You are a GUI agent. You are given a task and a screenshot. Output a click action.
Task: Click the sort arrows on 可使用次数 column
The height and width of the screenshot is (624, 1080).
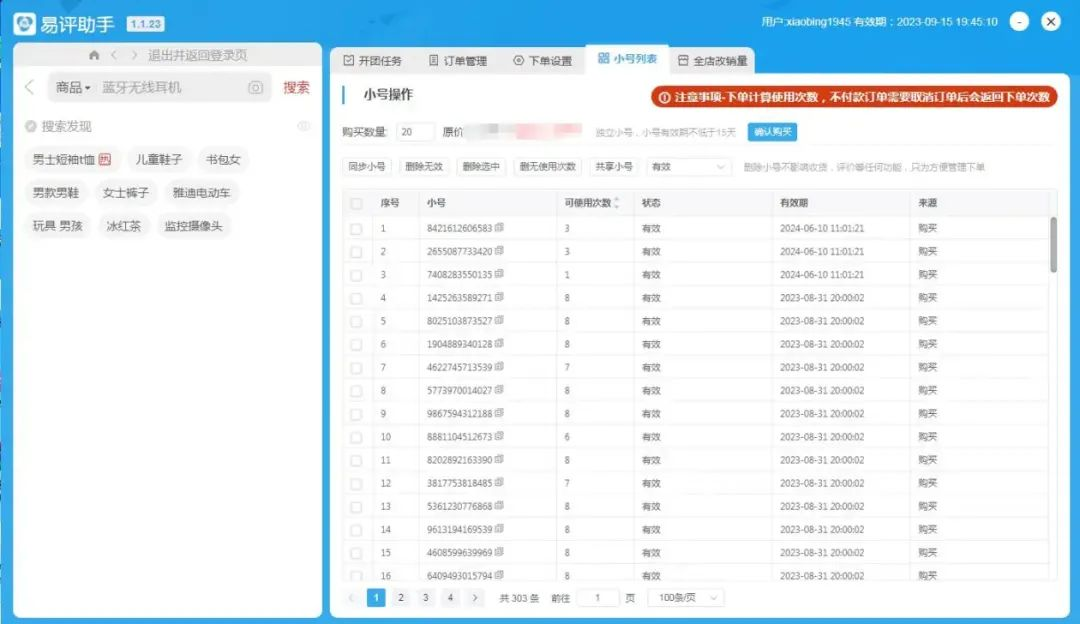[617, 204]
